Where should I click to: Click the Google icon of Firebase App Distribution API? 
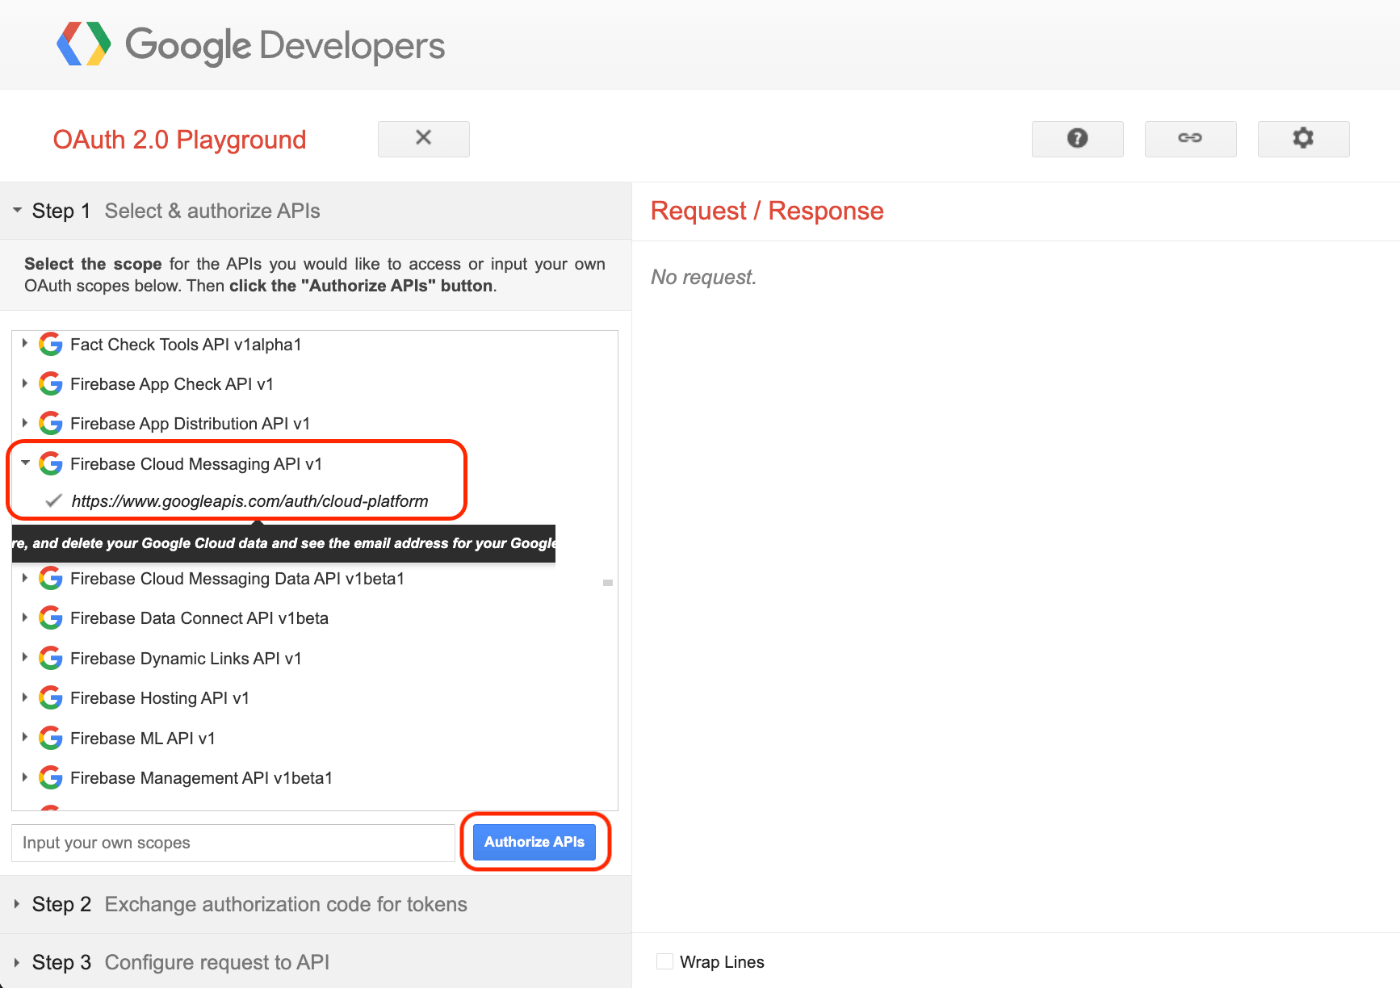(x=50, y=424)
